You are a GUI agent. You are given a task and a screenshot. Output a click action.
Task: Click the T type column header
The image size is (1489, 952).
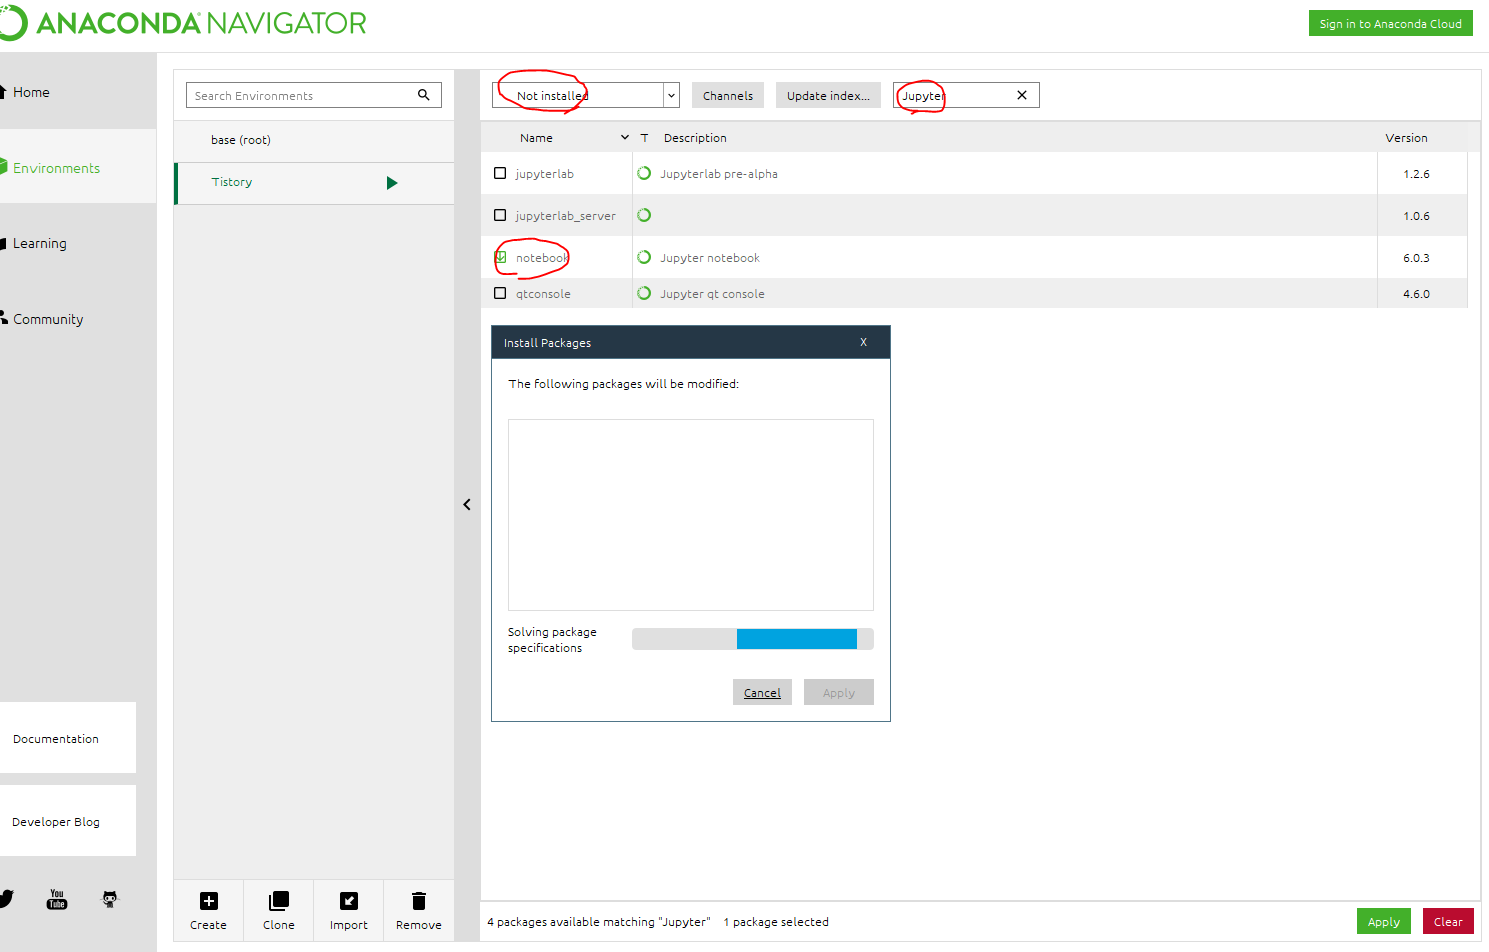645,138
